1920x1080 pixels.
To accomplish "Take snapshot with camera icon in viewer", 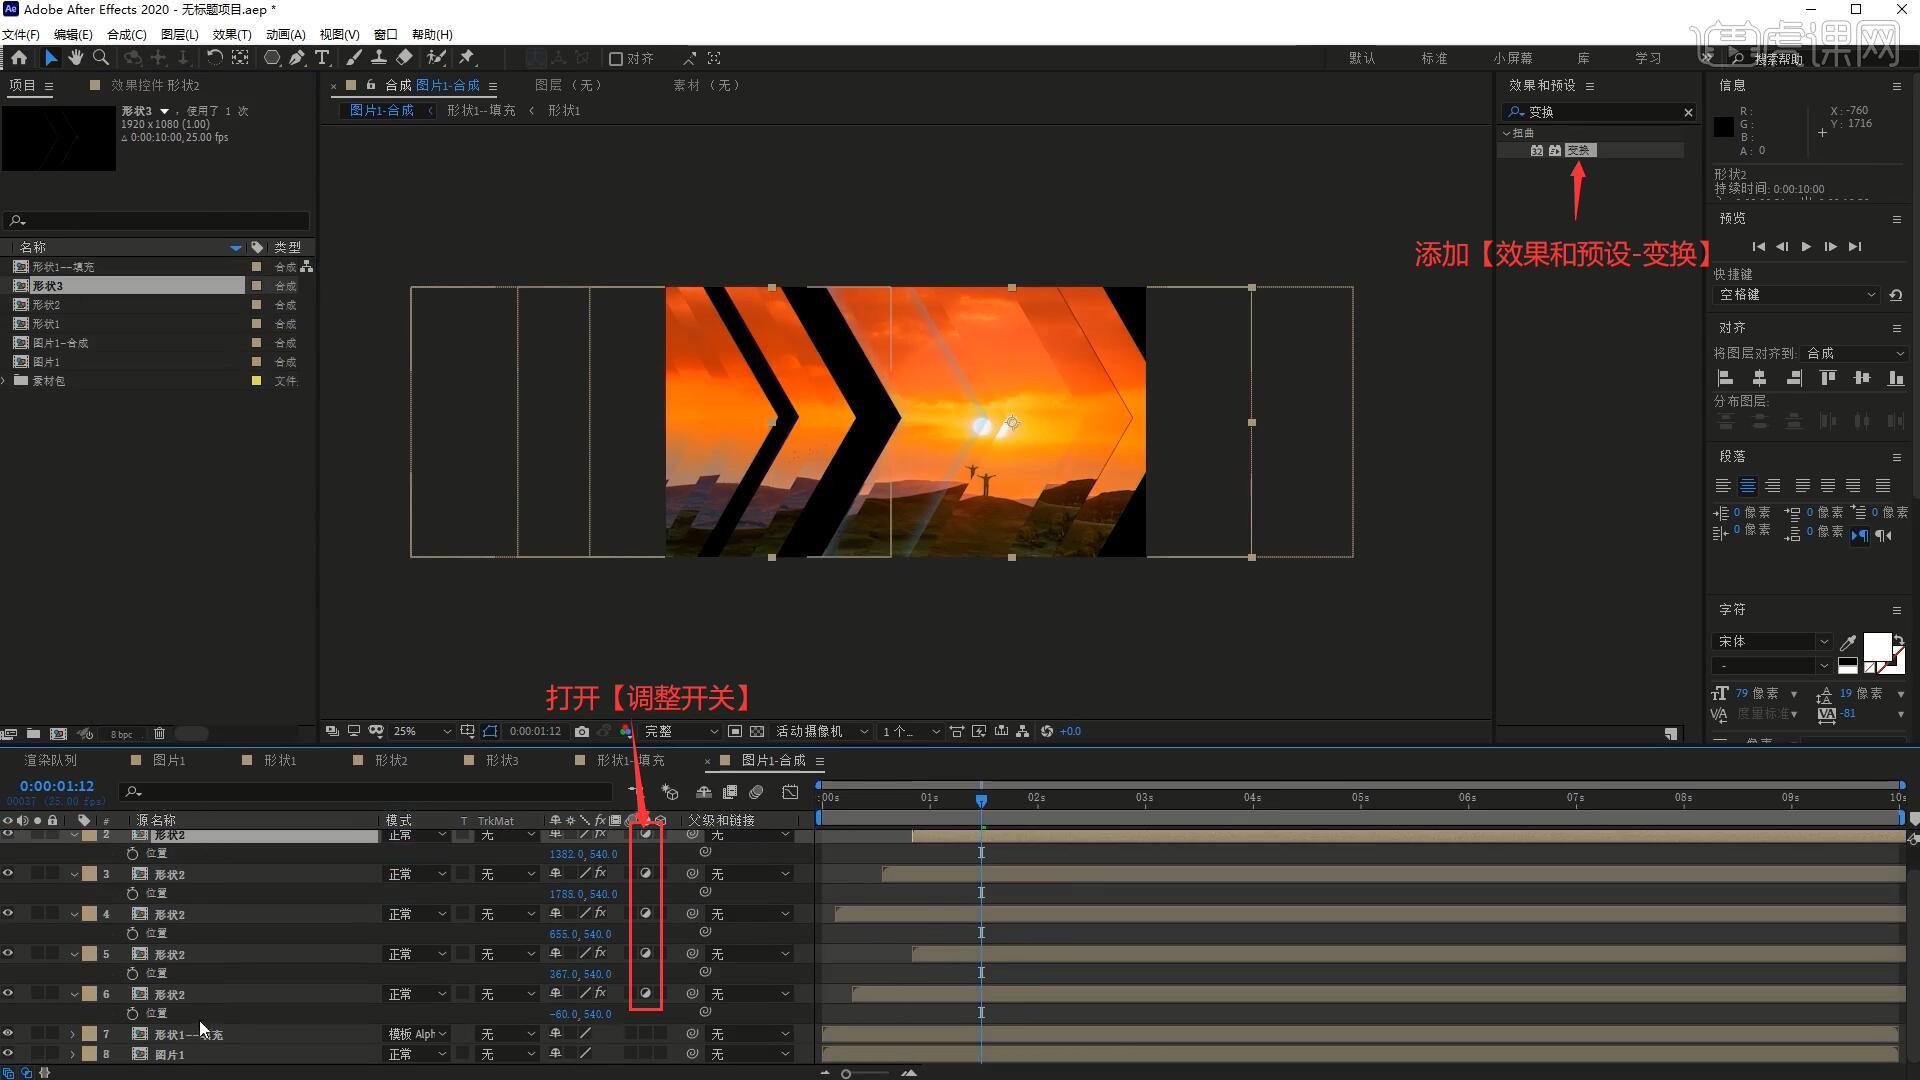I will pyautogui.click(x=582, y=732).
